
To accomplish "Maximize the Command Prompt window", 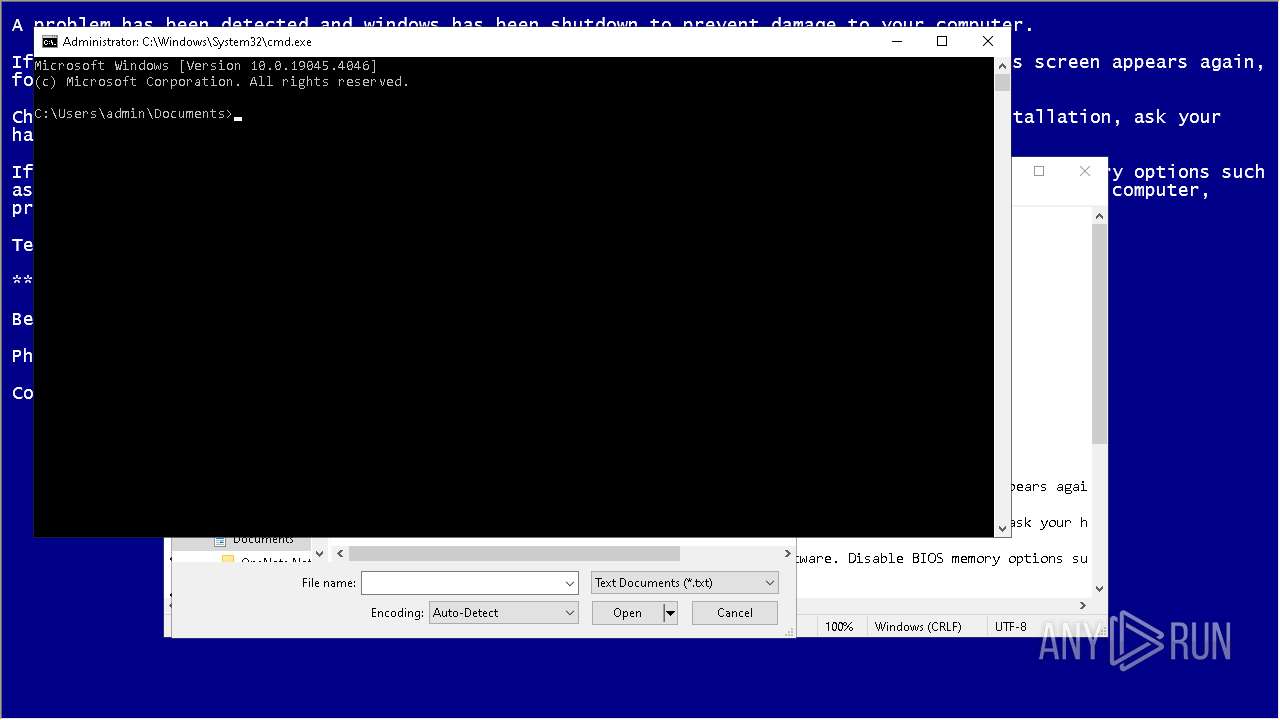I will click(x=942, y=42).
